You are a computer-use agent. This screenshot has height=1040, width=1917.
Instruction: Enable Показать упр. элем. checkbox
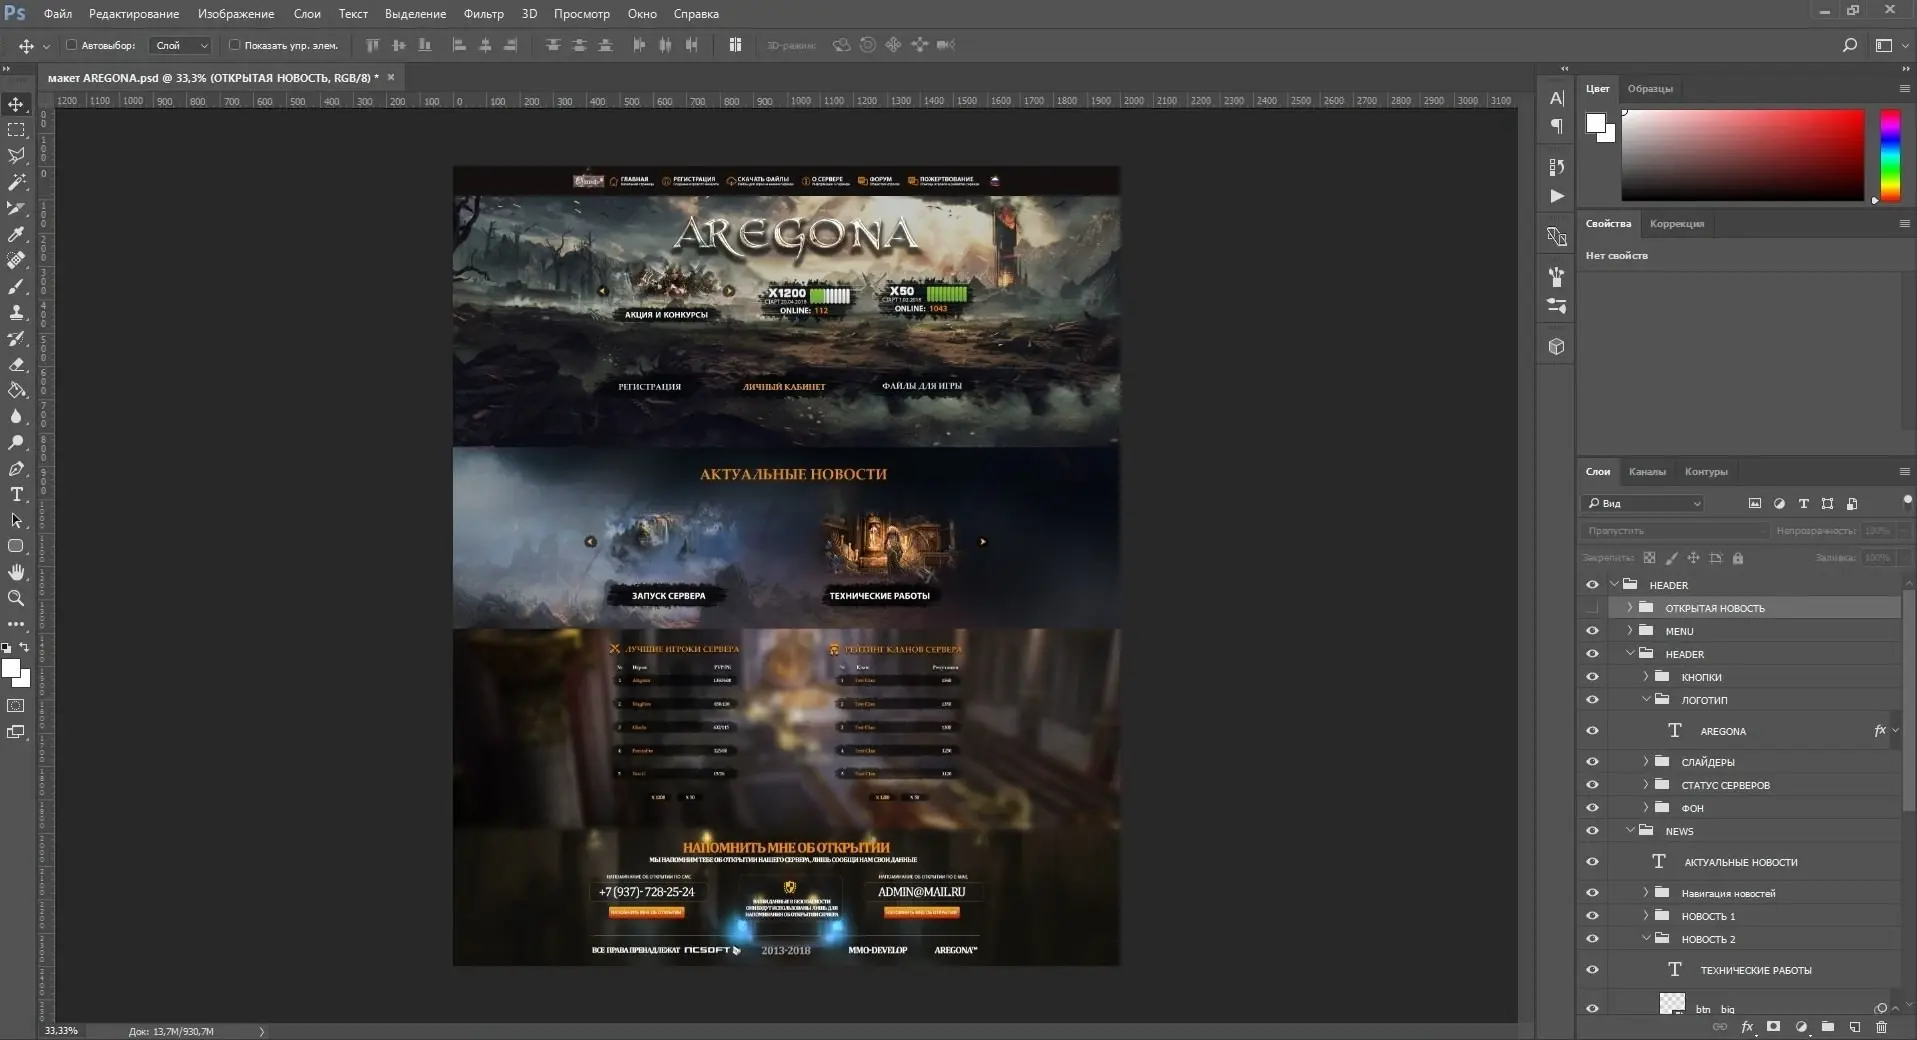point(234,45)
